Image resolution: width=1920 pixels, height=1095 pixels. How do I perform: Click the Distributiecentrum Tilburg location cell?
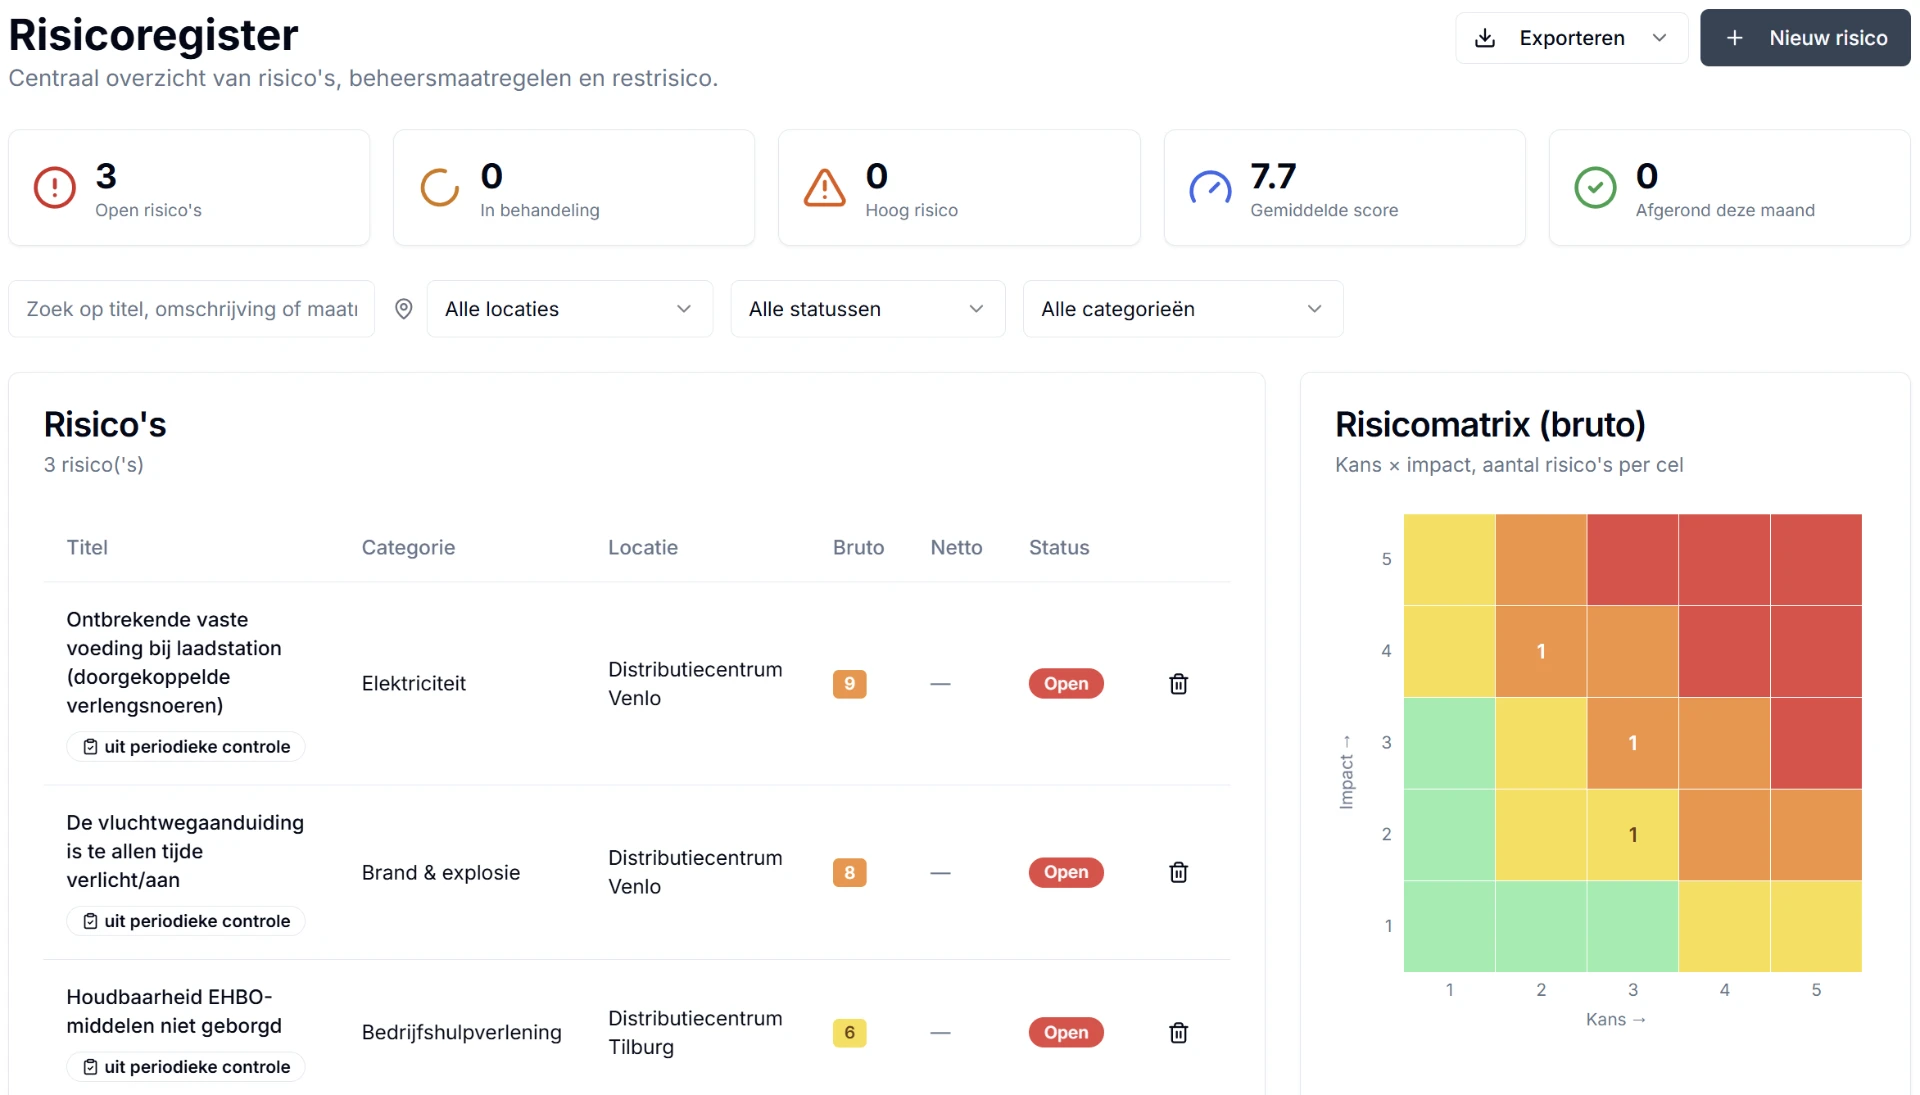[695, 1032]
